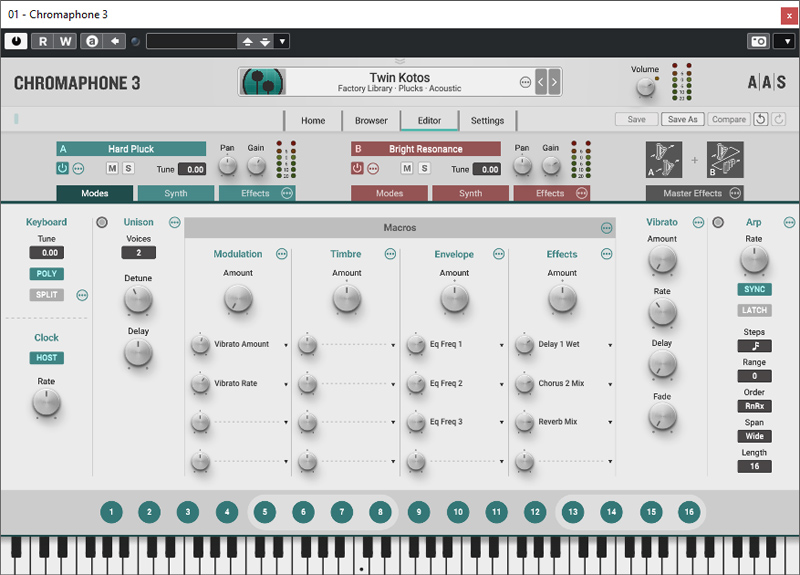Viewport: 800px width, 575px height.
Task: Open the Master Effects options menu
Action: coord(735,193)
